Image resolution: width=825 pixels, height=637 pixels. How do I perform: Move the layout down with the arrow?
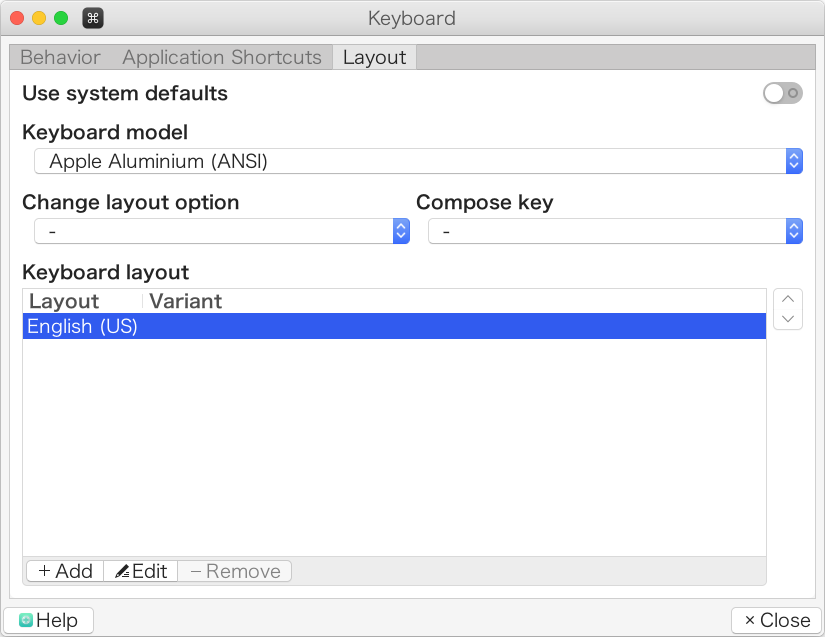click(788, 319)
